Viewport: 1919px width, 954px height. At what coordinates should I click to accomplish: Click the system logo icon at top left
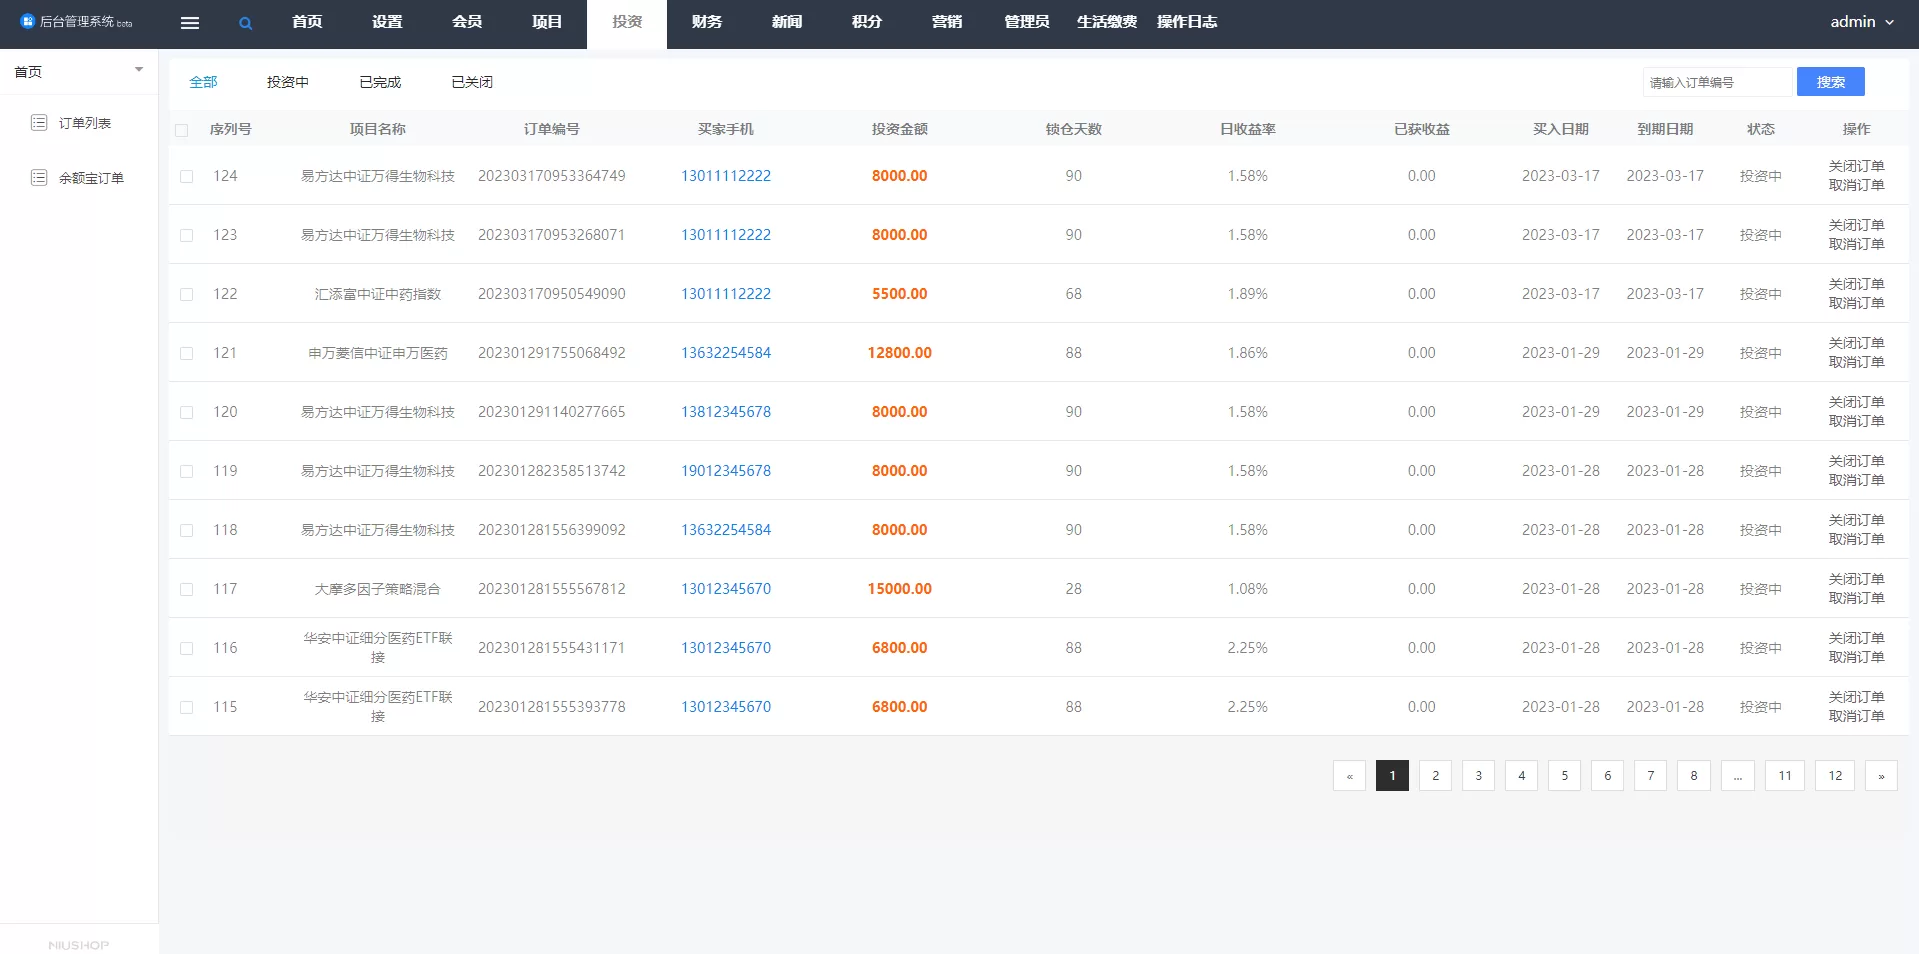click(27, 21)
